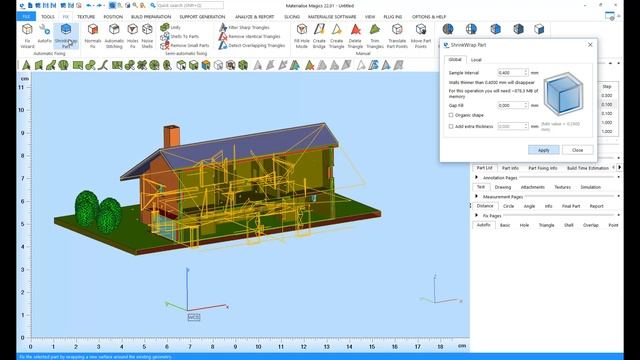Open the ANALYZE & REPORT tab

(x=255, y=17)
